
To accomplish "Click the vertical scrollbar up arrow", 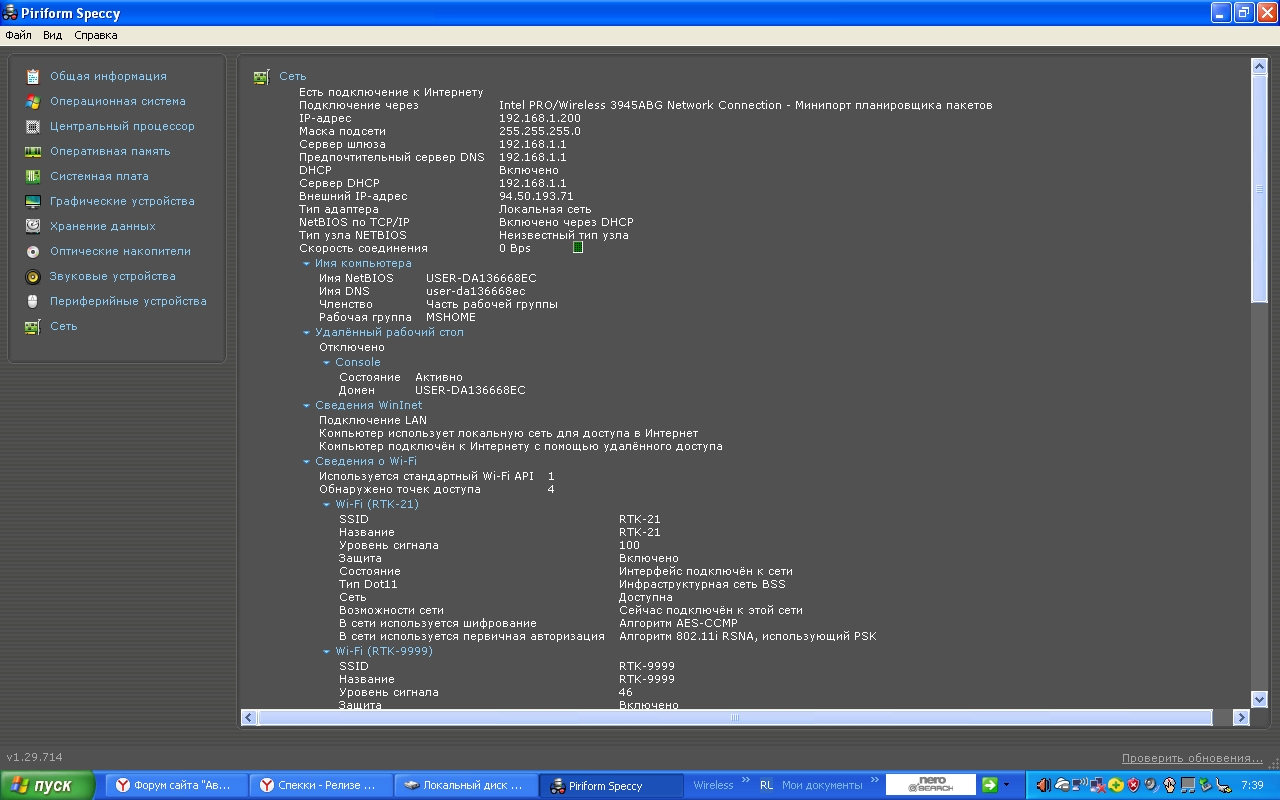I will pyautogui.click(x=1259, y=66).
